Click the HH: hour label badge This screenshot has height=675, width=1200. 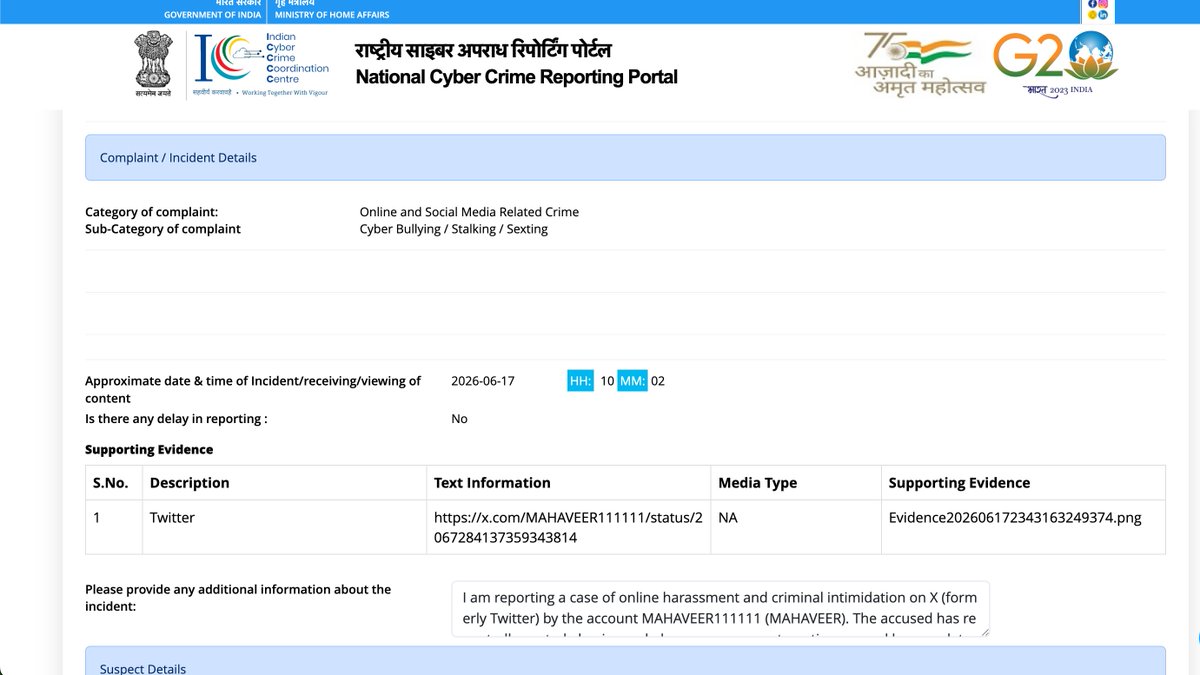point(581,381)
